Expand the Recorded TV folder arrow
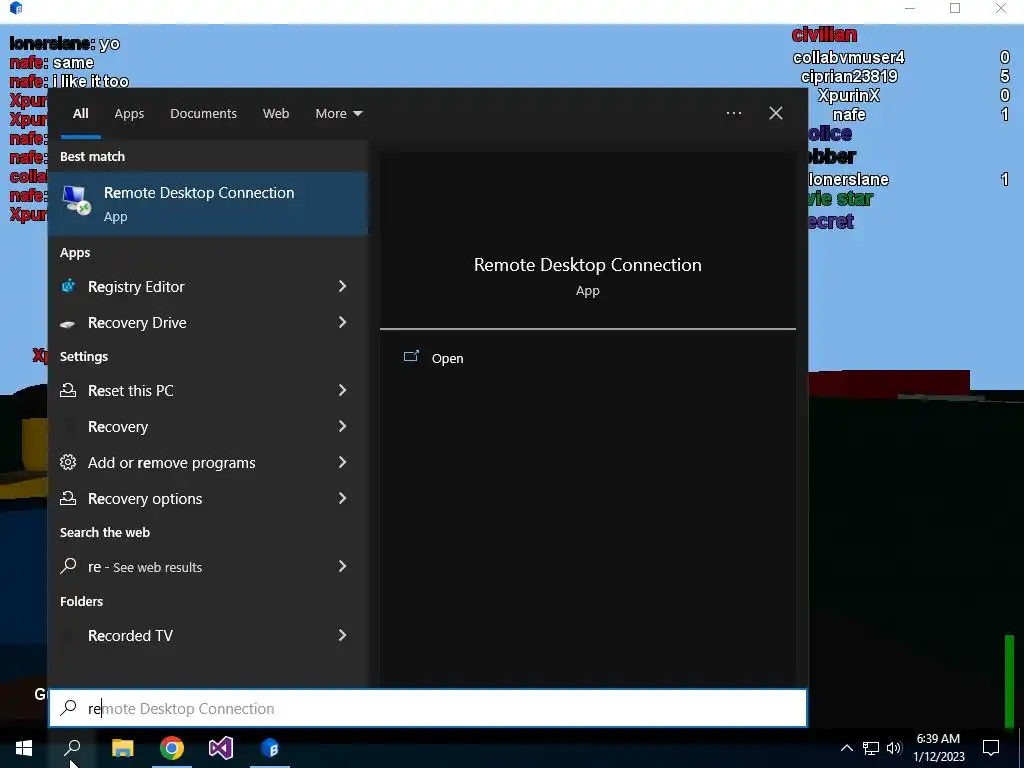Image resolution: width=1024 pixels, height=768 pixels. (x=342, y=635)
